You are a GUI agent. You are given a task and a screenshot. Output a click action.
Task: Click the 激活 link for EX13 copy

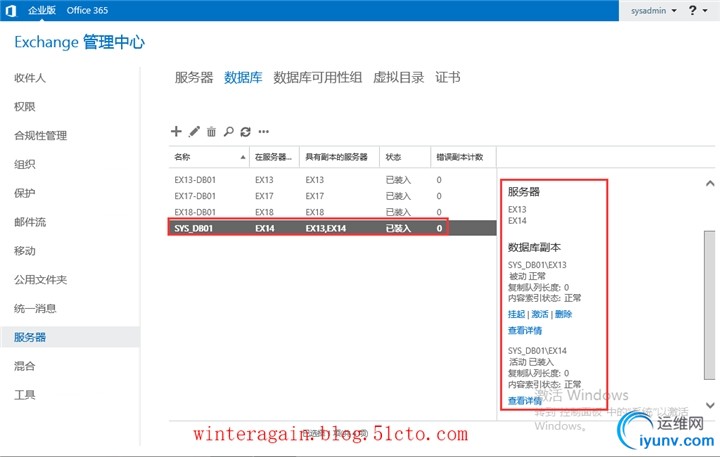coord(540,314)
